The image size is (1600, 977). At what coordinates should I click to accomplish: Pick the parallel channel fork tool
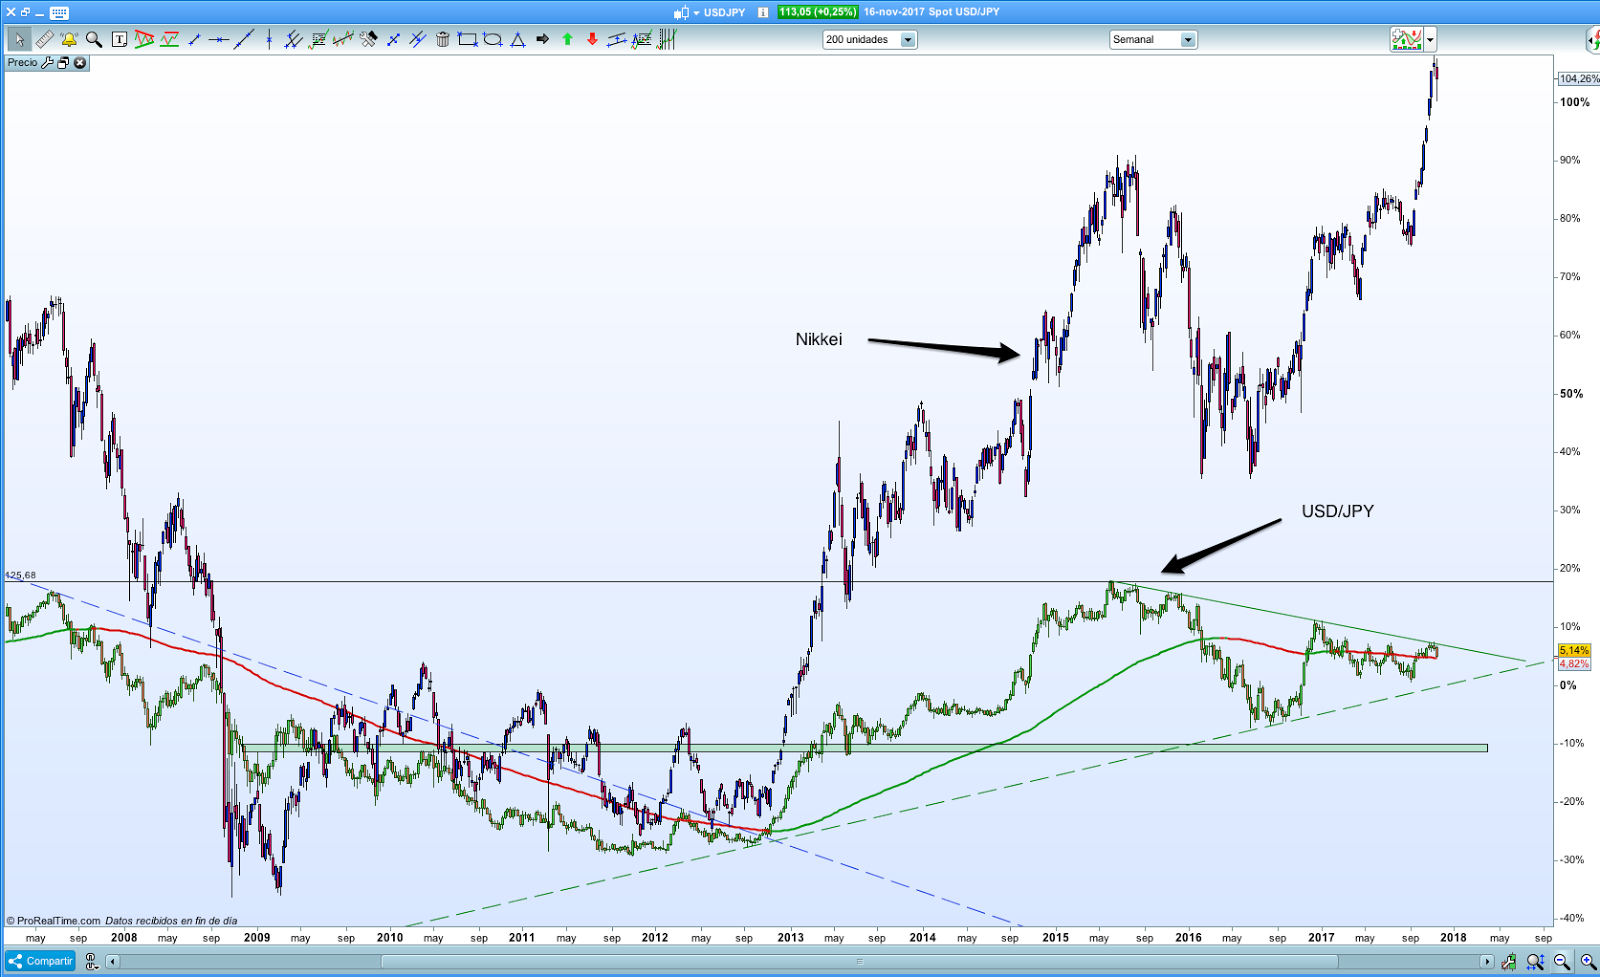(x=293, y=40)
